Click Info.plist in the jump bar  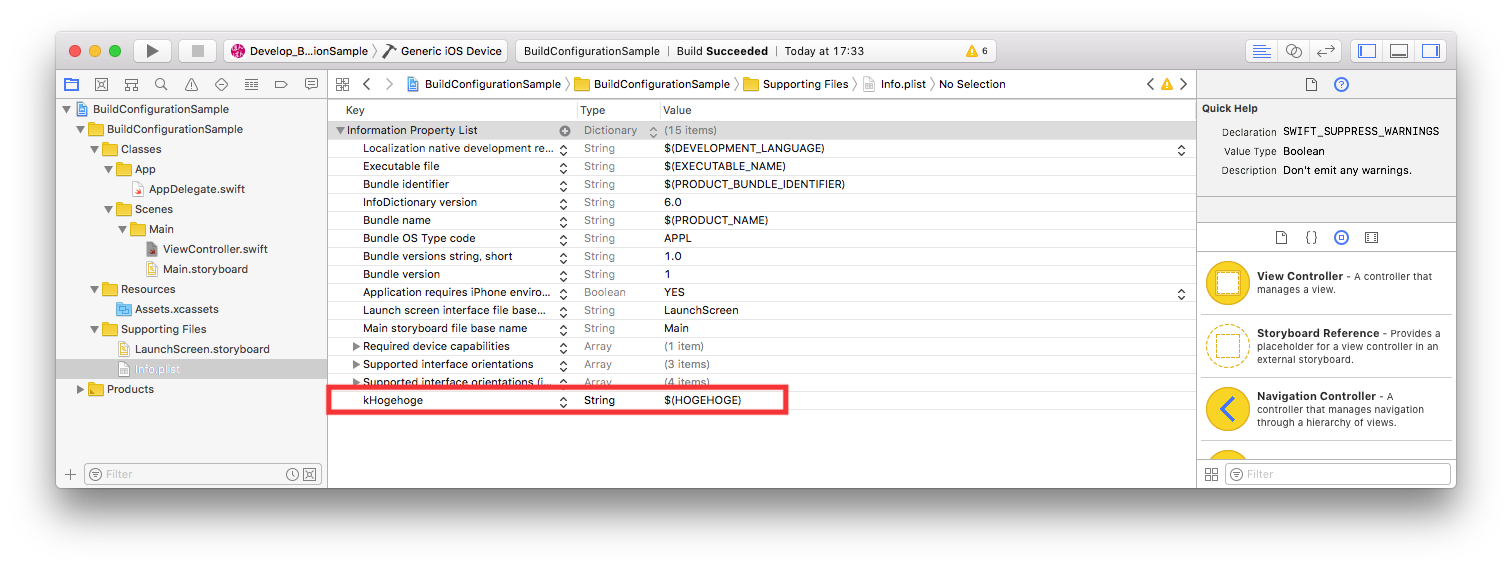click(x=894, y=84)
